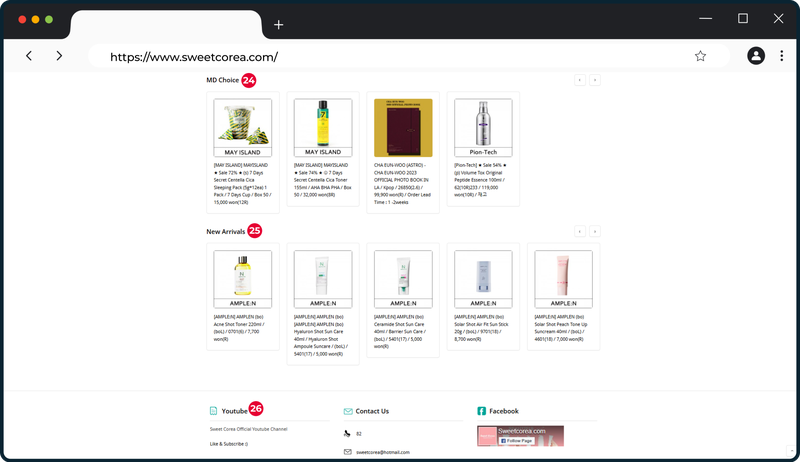Open May Island Sleeping Pack product image
This screenshot has width=800, height=462.
(x=242, y=127)
